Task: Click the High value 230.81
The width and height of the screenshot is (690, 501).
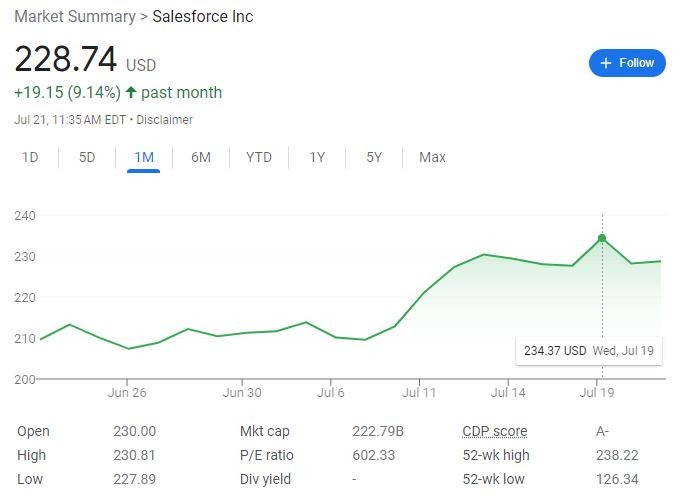Action: click(x=134, y=455)
